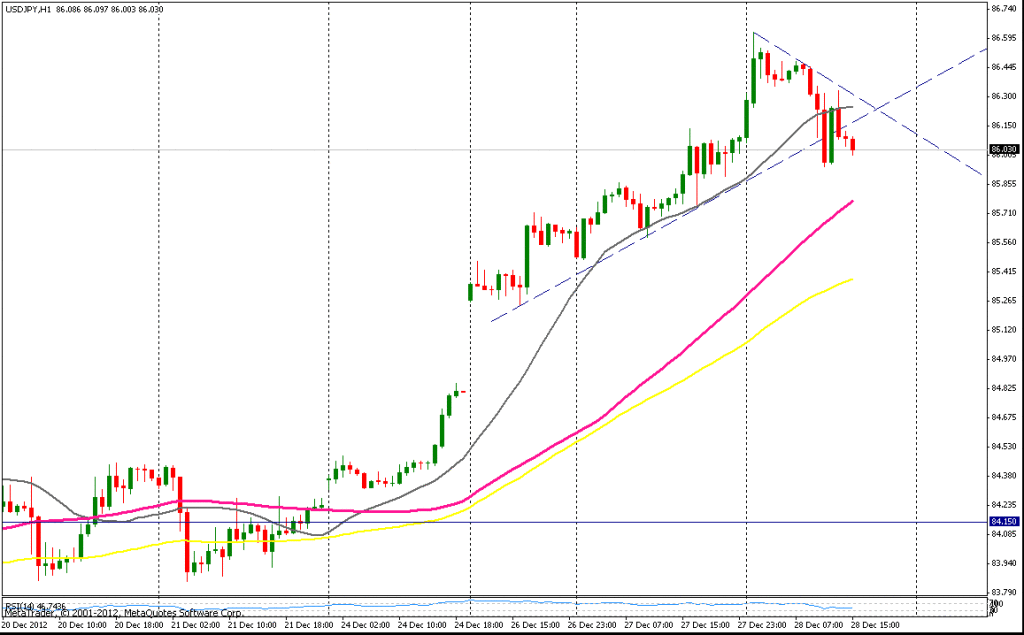Select the current price label 86.030
Viewport: 1024px width, 635px height.
pyautogui.click(x=1003, y=150)
